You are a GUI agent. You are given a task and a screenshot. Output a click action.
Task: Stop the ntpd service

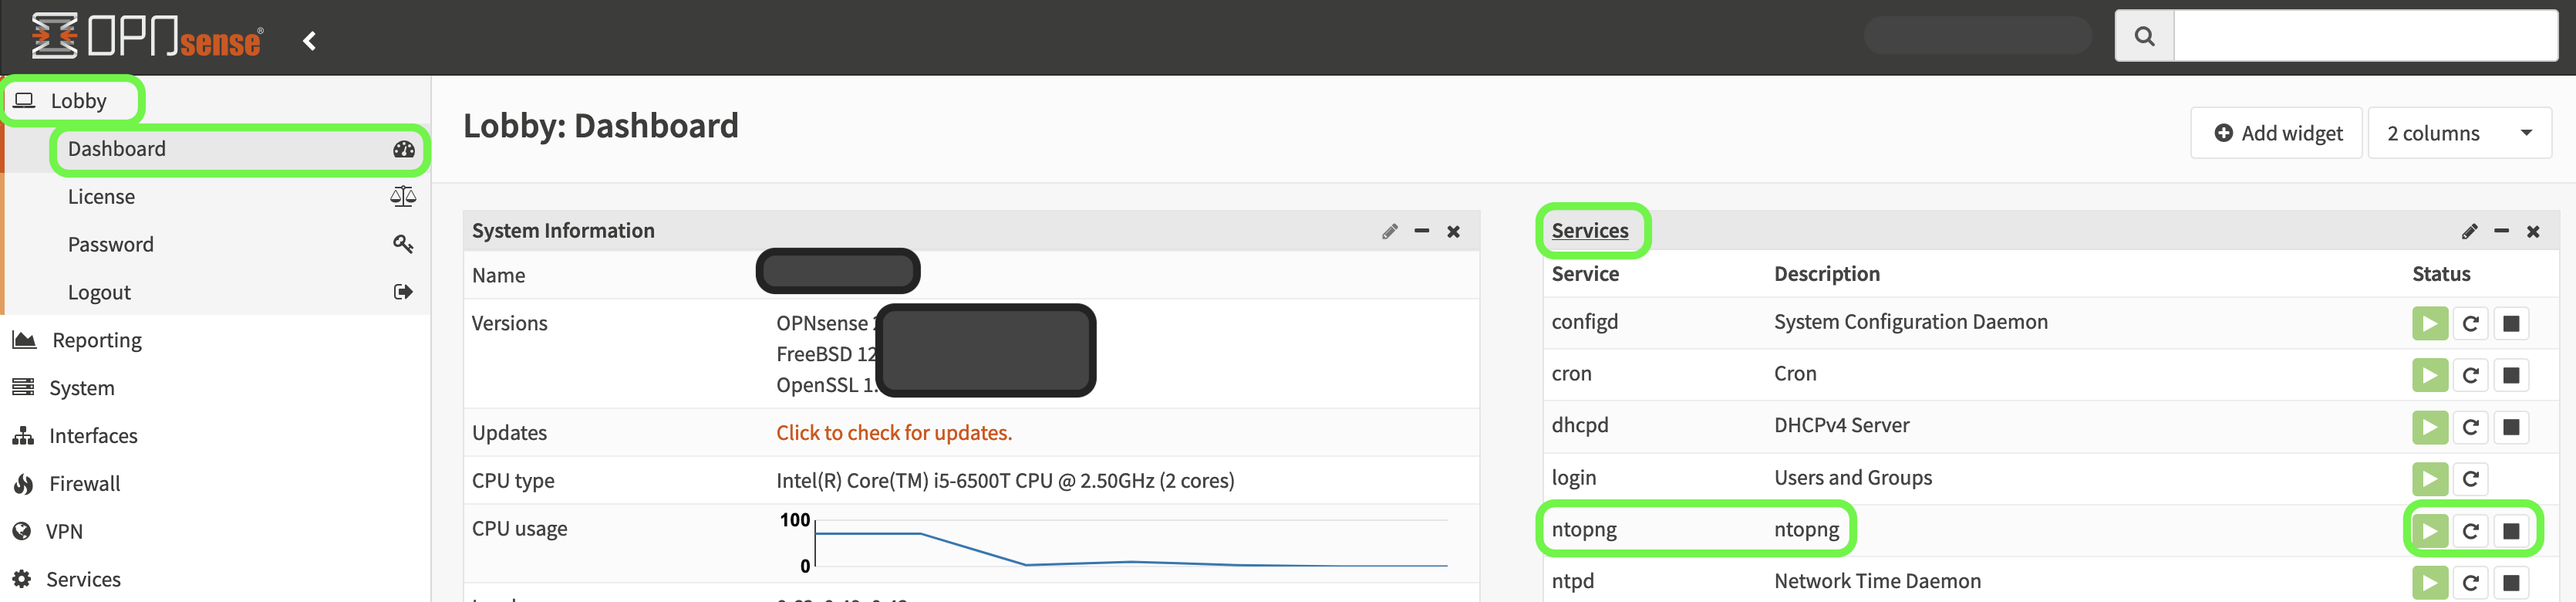click(2511, 583)
